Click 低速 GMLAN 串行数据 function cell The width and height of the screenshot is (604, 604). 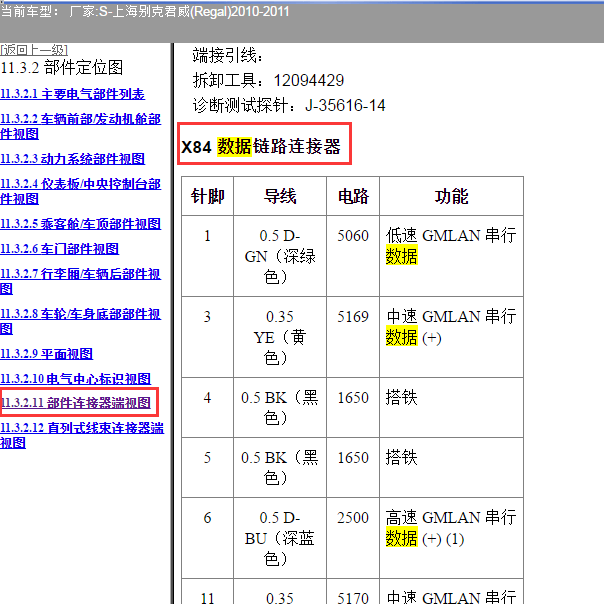click(451, 256)
